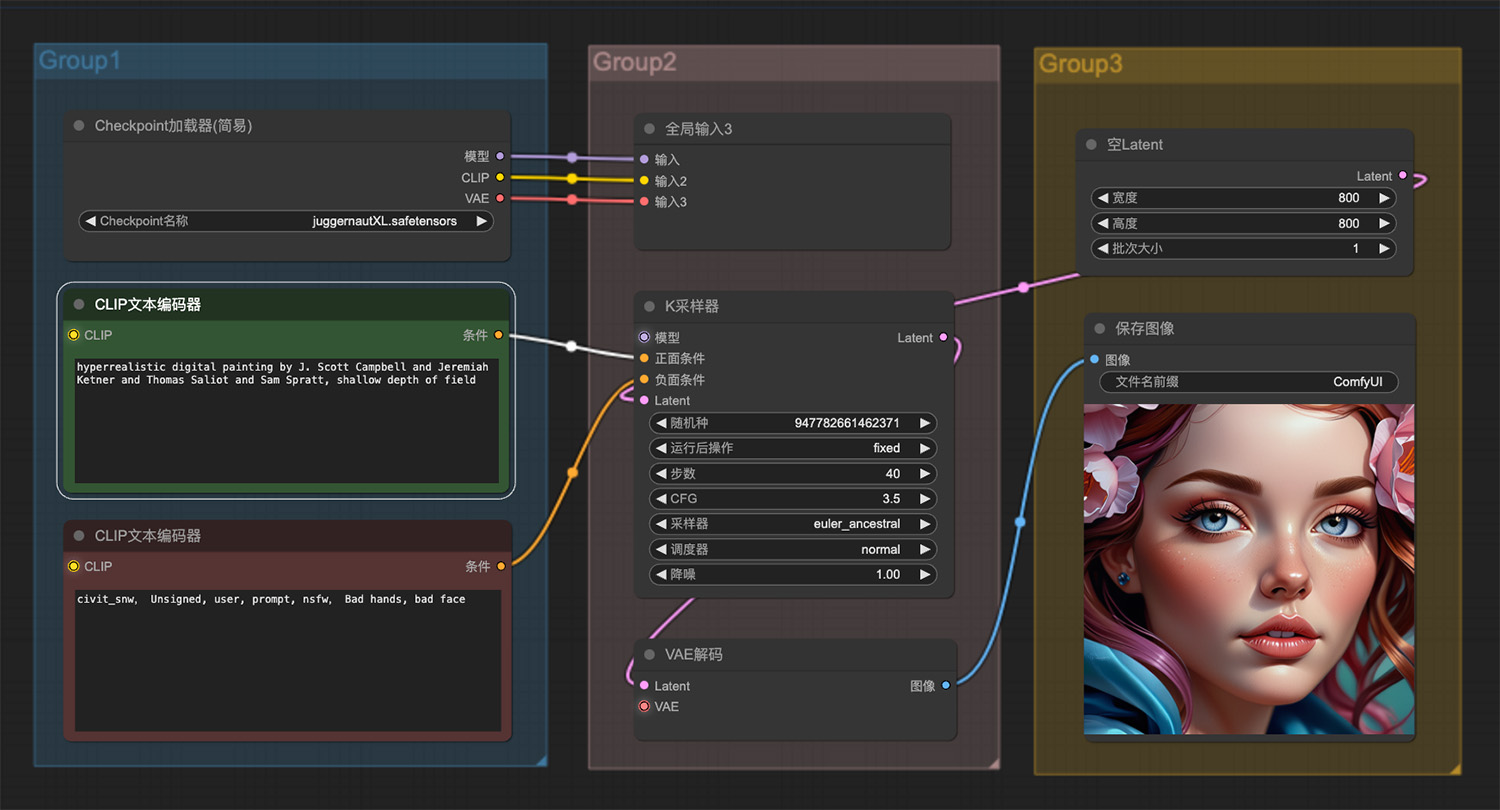Collapse the VAE解码 node via its title dot
Image resolution: width=1500 pixels, height=810 pixels.
click(x=650, y=654)
